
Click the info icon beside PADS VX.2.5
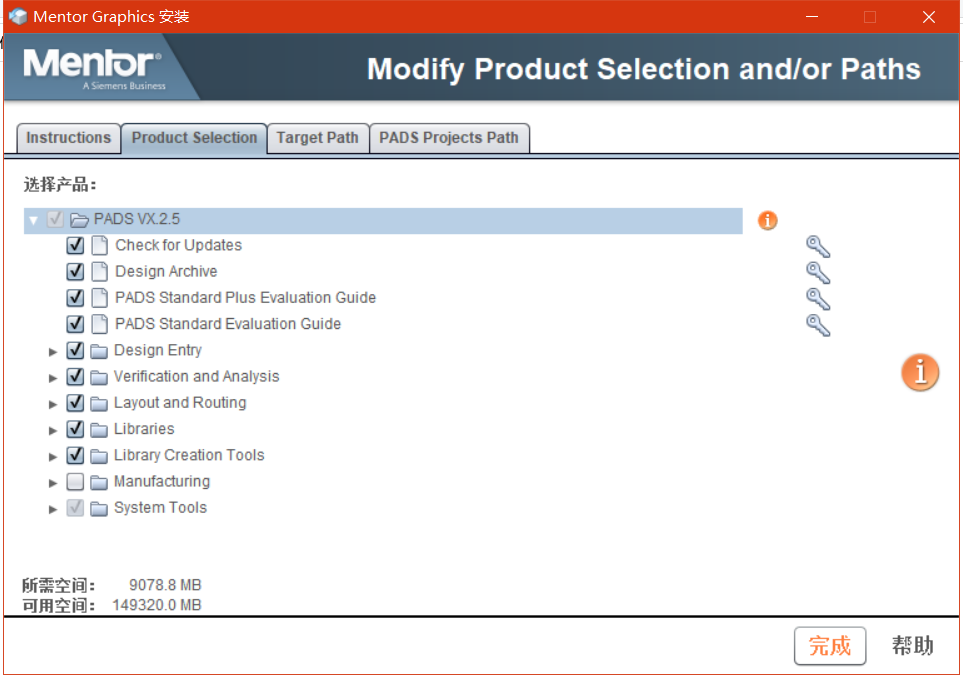(x=767, y=220)
